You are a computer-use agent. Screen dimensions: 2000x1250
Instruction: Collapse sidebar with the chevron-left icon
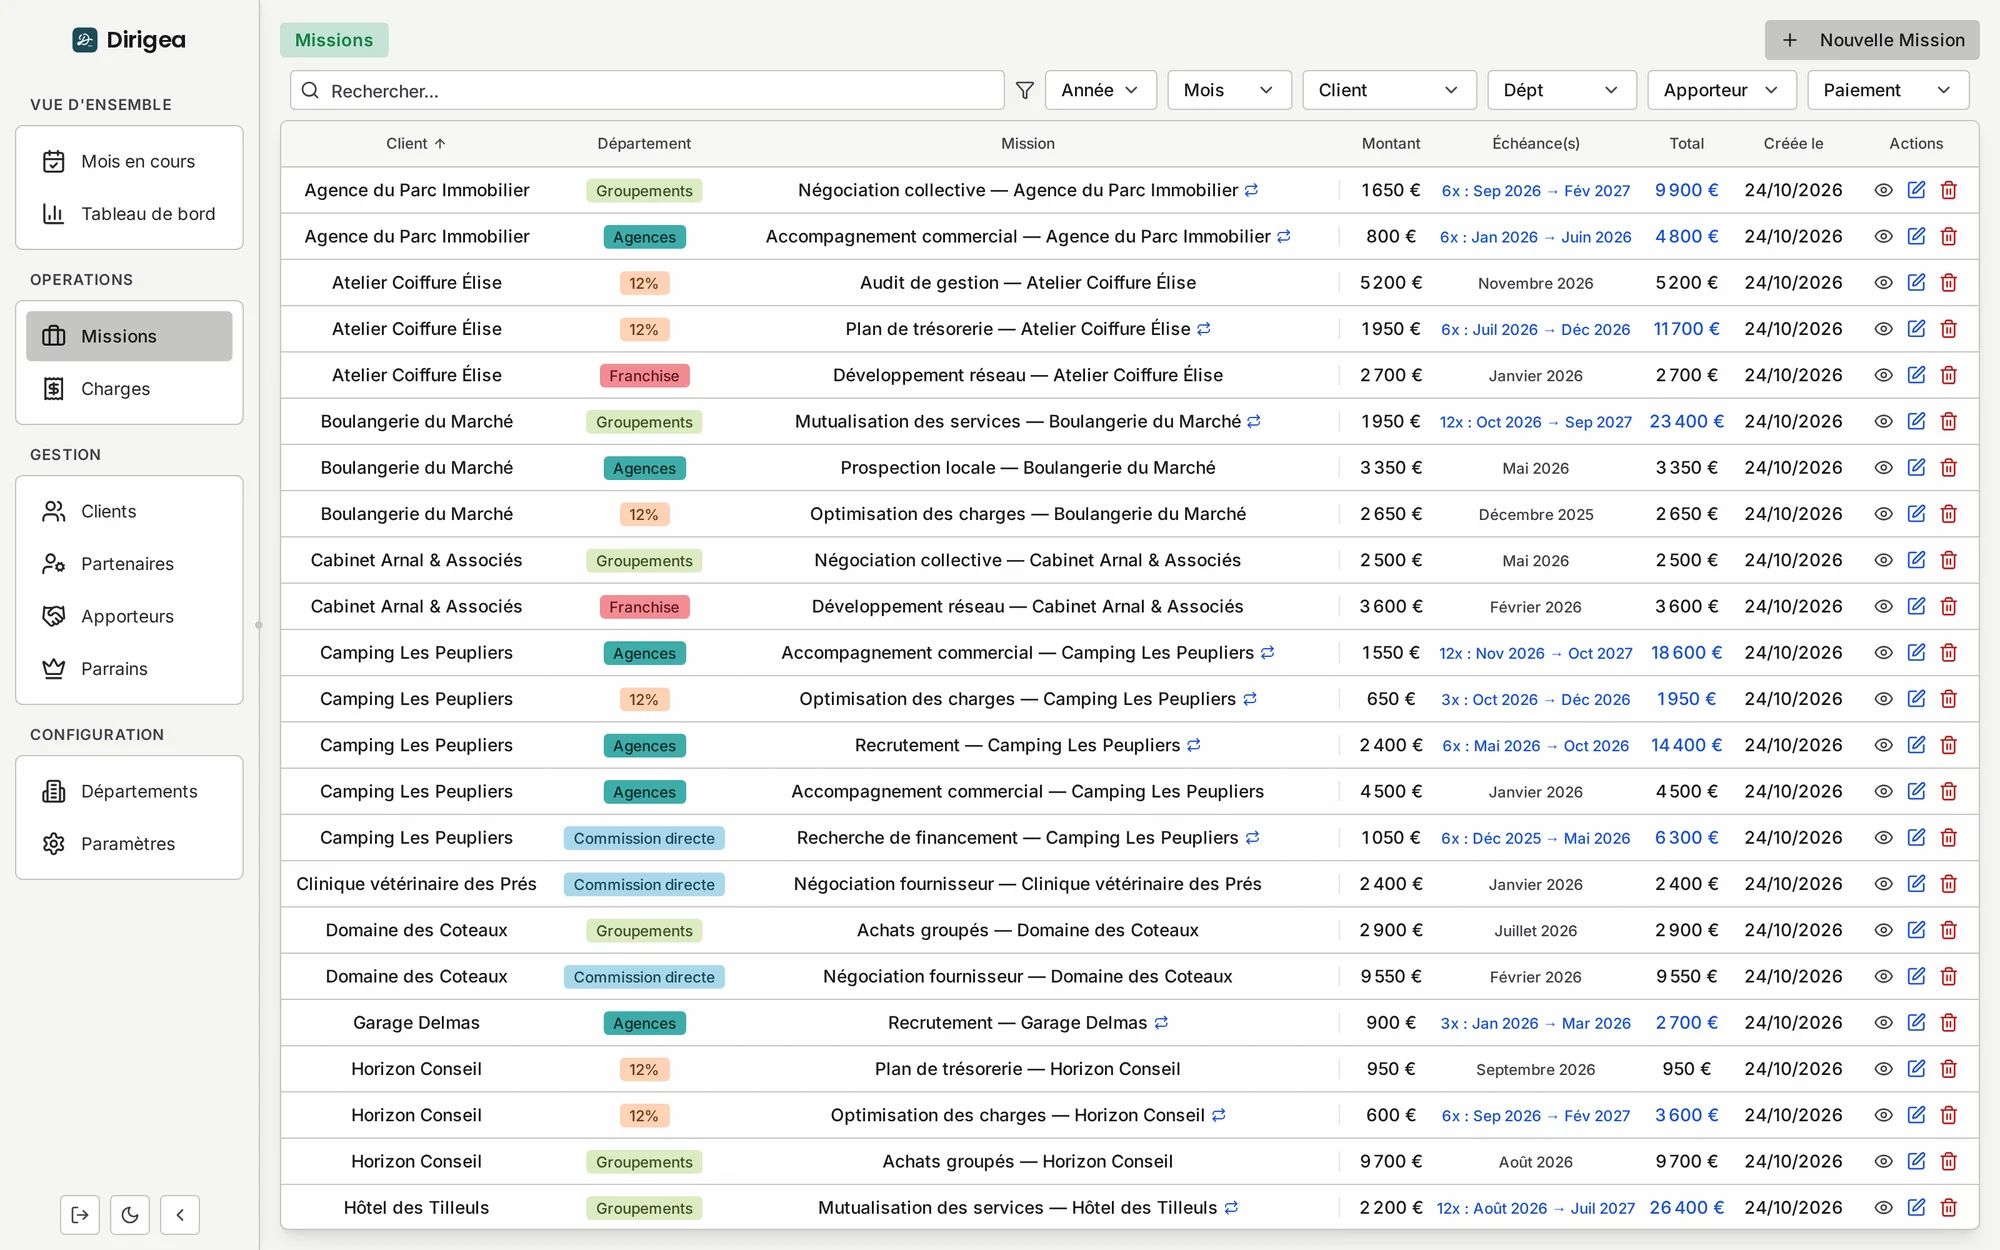[180, 1215]
